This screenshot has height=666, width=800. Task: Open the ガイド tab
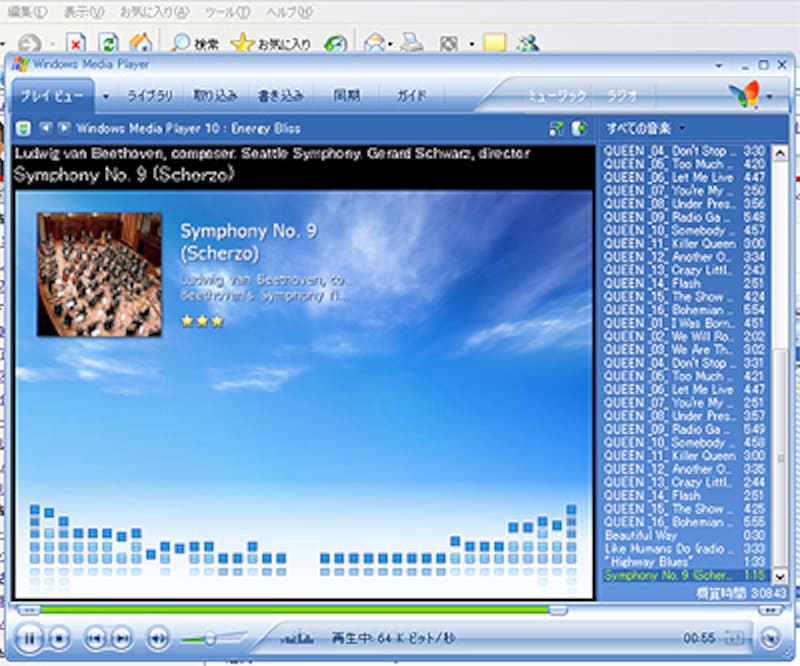(411, 95)
